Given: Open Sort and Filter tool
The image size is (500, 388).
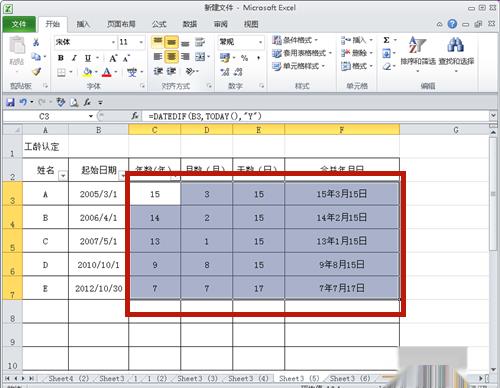Looking at the screenshot, I should point(418,53).
